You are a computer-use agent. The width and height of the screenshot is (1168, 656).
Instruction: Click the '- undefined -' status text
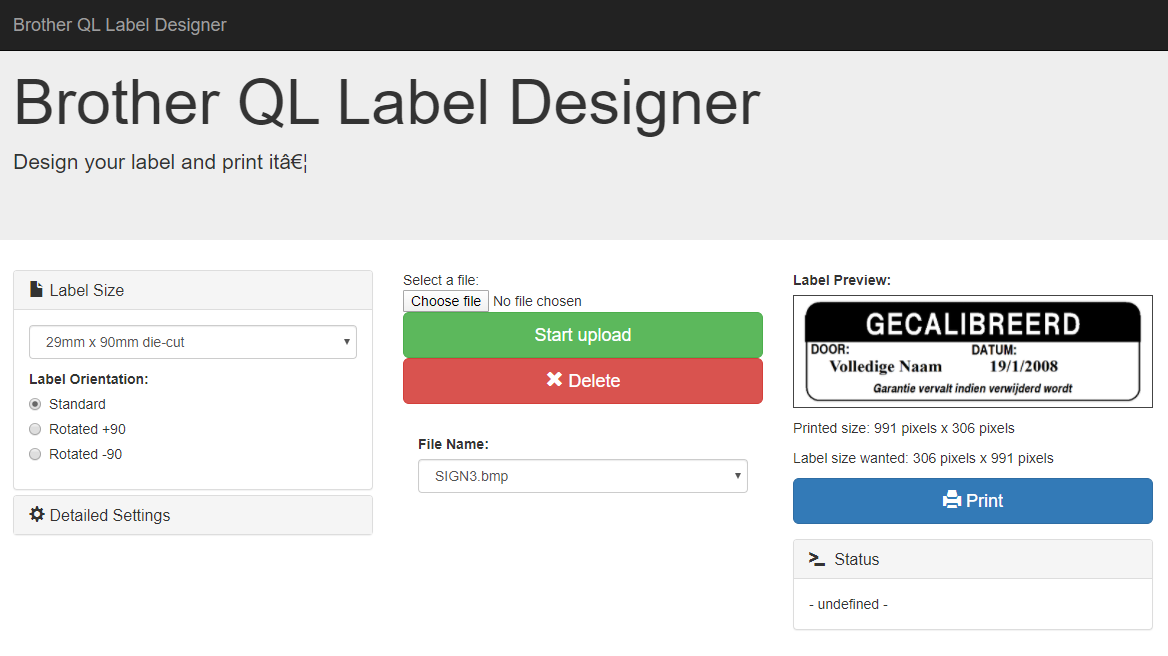click(x=848, y=604)
